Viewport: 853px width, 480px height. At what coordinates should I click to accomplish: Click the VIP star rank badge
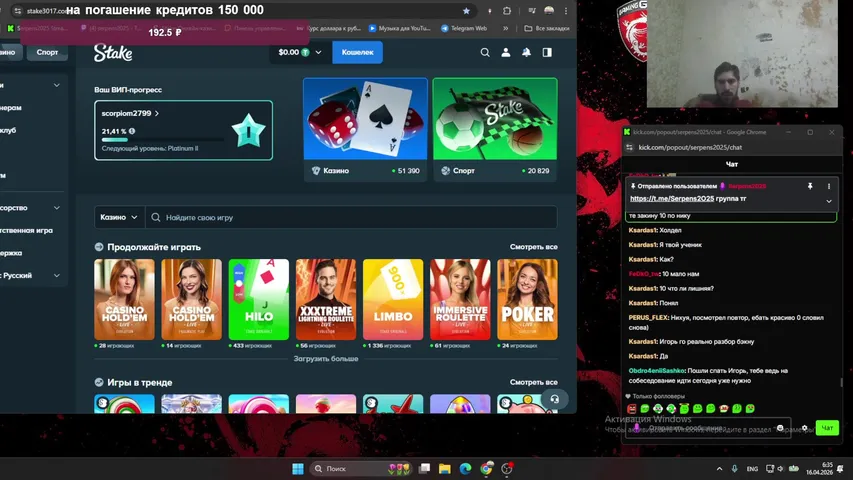point(249,131)
